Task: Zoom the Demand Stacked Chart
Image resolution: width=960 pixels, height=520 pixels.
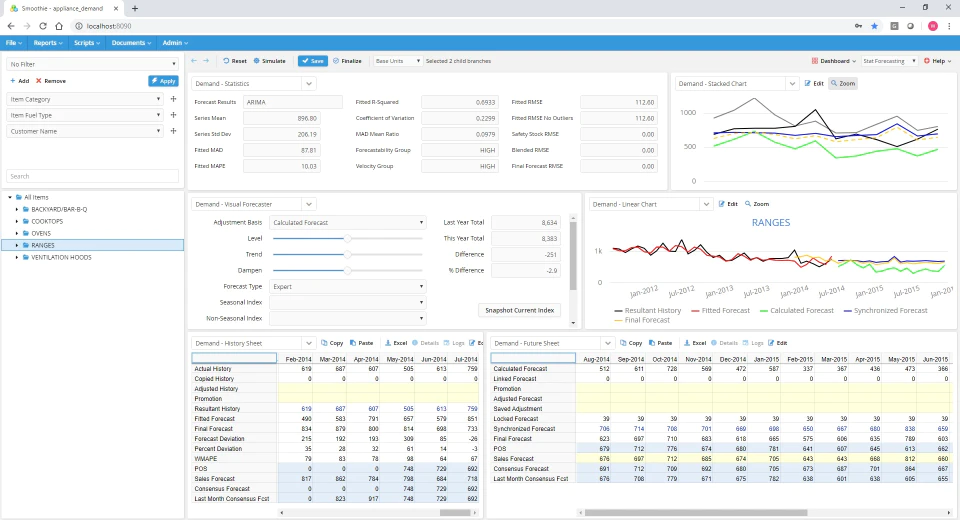Action: coord(843,83)
